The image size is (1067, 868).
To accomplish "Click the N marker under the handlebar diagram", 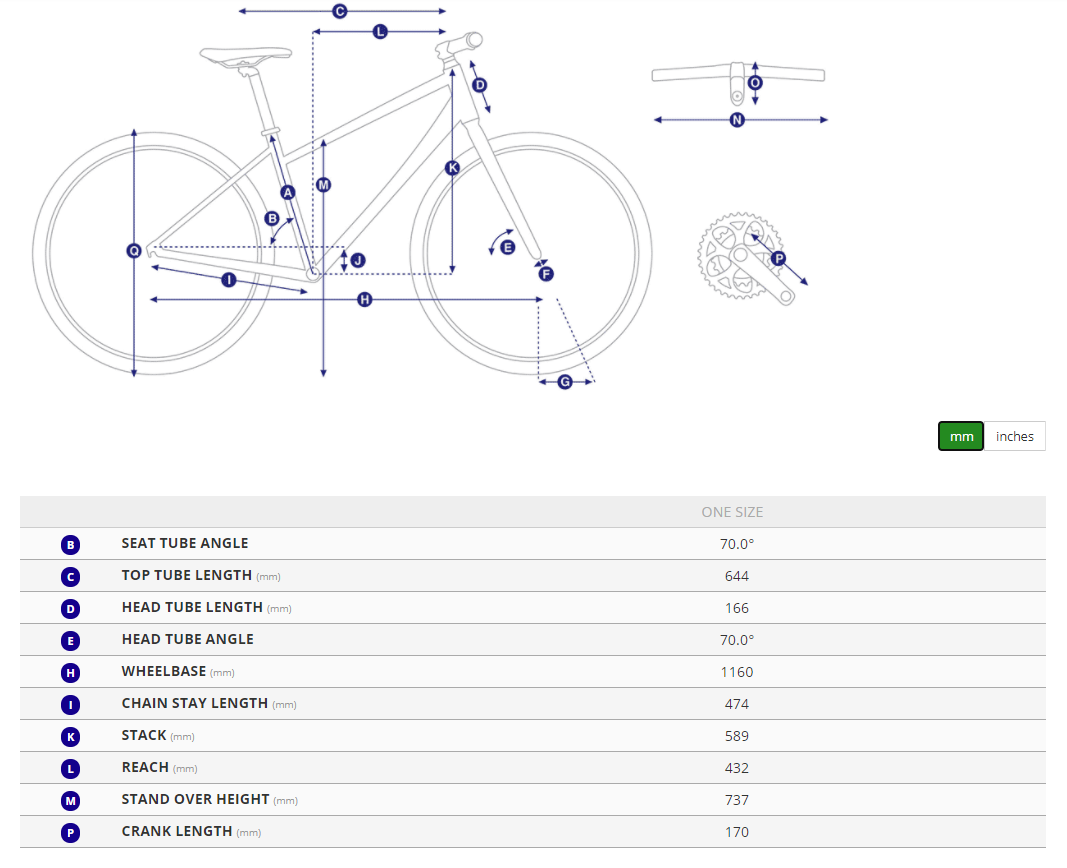I will coord(737,120).
